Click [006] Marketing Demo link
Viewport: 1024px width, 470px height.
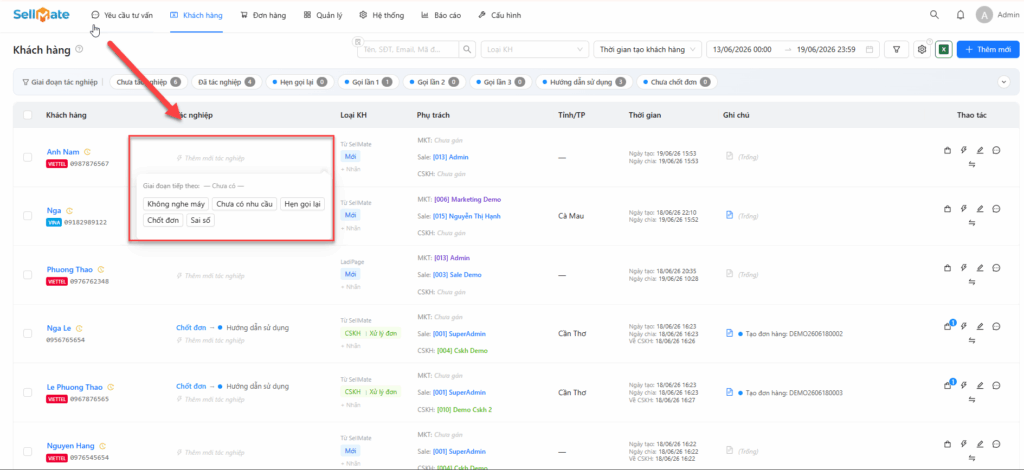pos(467,199)
